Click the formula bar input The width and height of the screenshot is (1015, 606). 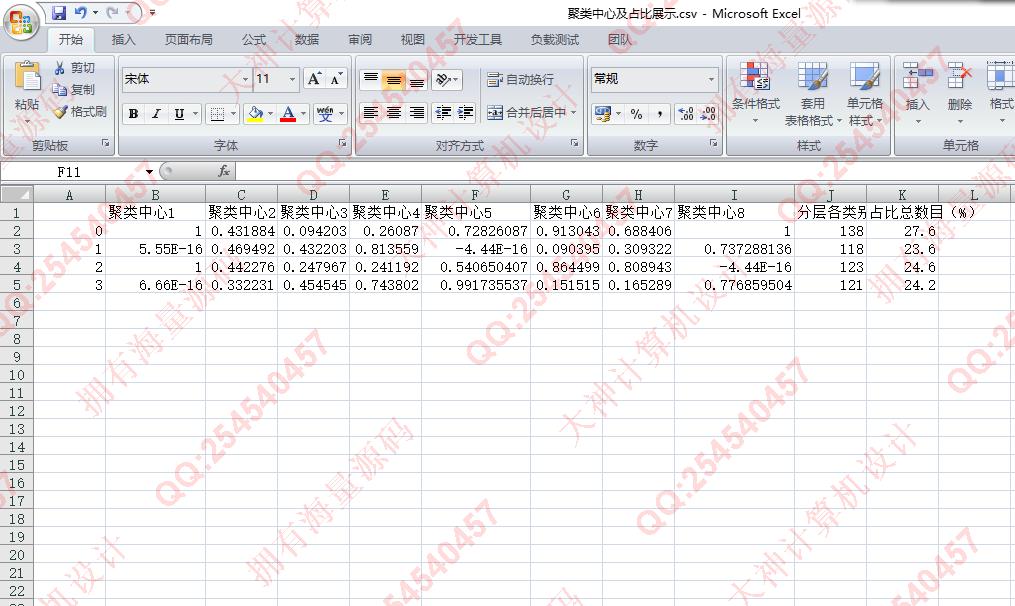[x=625, y=172]
